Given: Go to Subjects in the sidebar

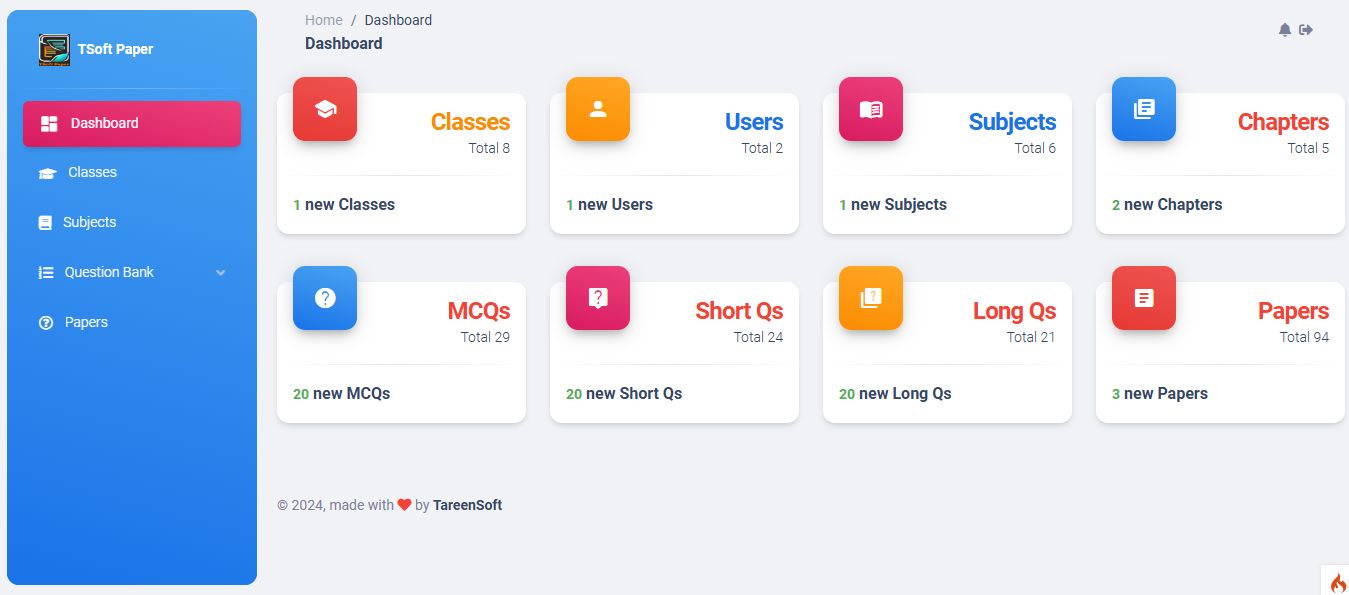Looking at the screenshot, I should 89,222.
